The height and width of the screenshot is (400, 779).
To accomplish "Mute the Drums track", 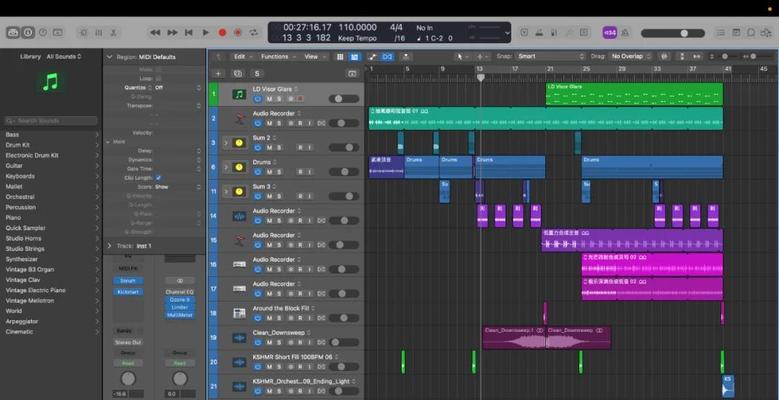I will coord(269,172).
